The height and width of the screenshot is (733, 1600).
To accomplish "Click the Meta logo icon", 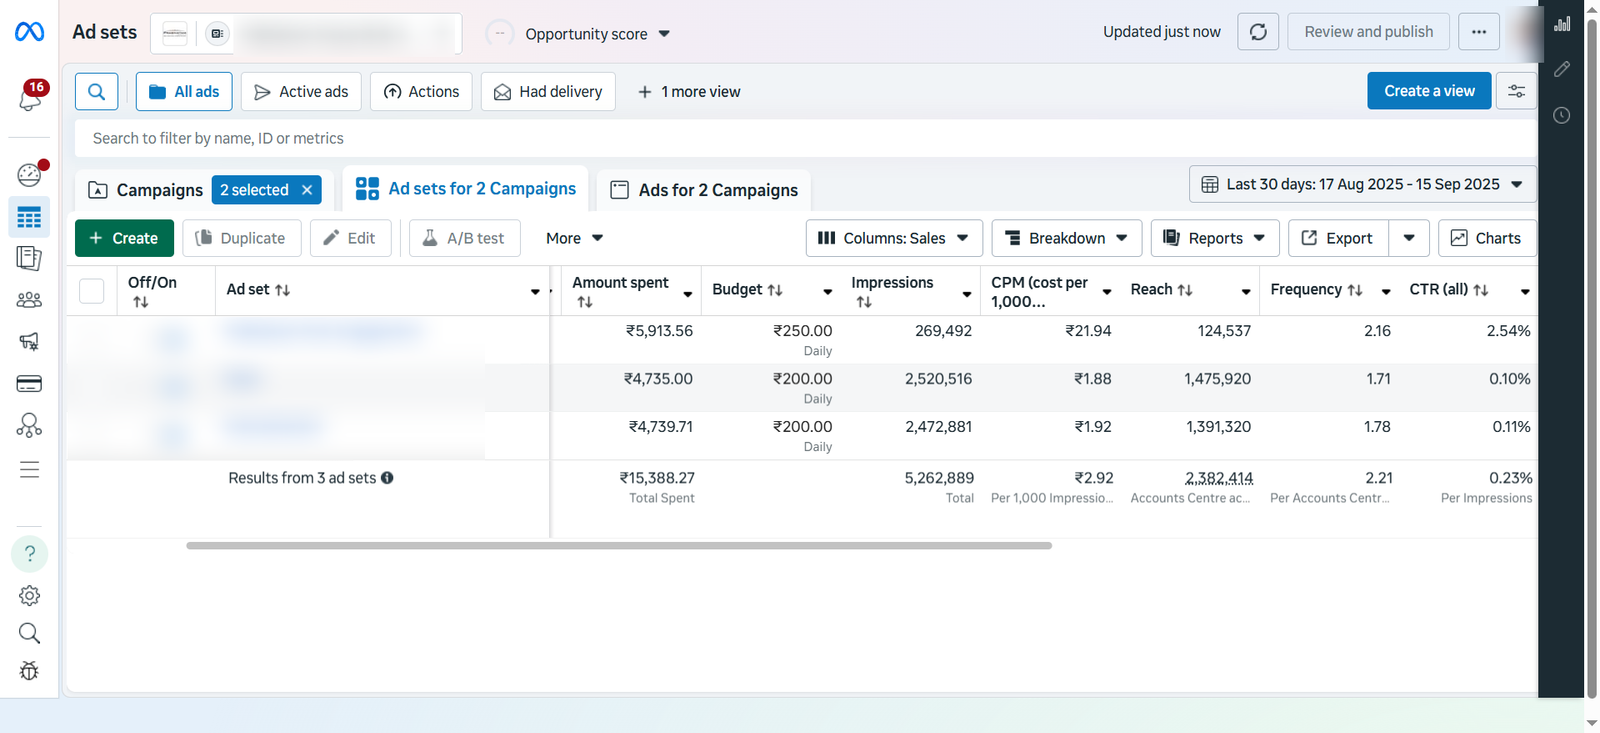I will pyautogui.click(x=29, y=32).
